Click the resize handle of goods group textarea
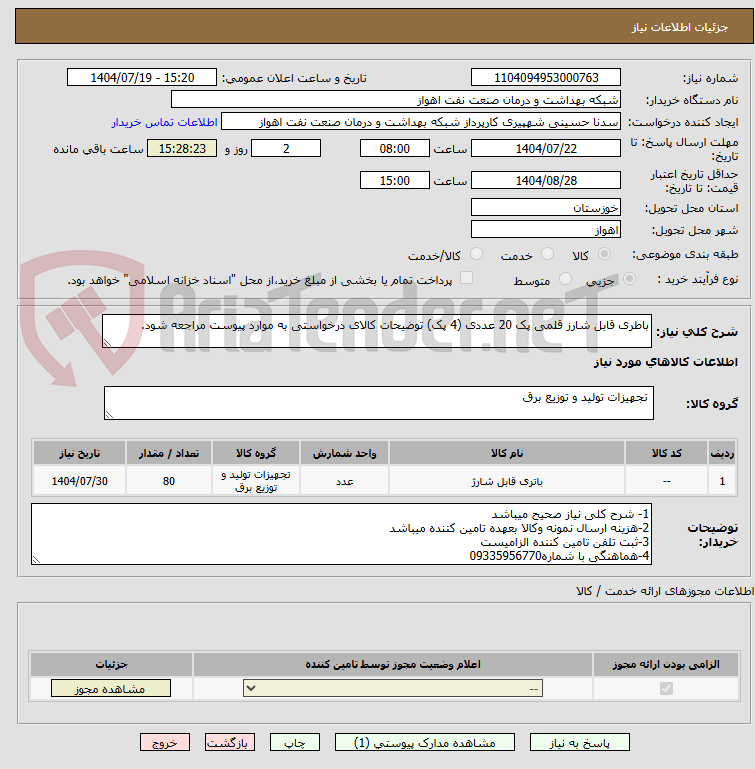 point(109,415)
